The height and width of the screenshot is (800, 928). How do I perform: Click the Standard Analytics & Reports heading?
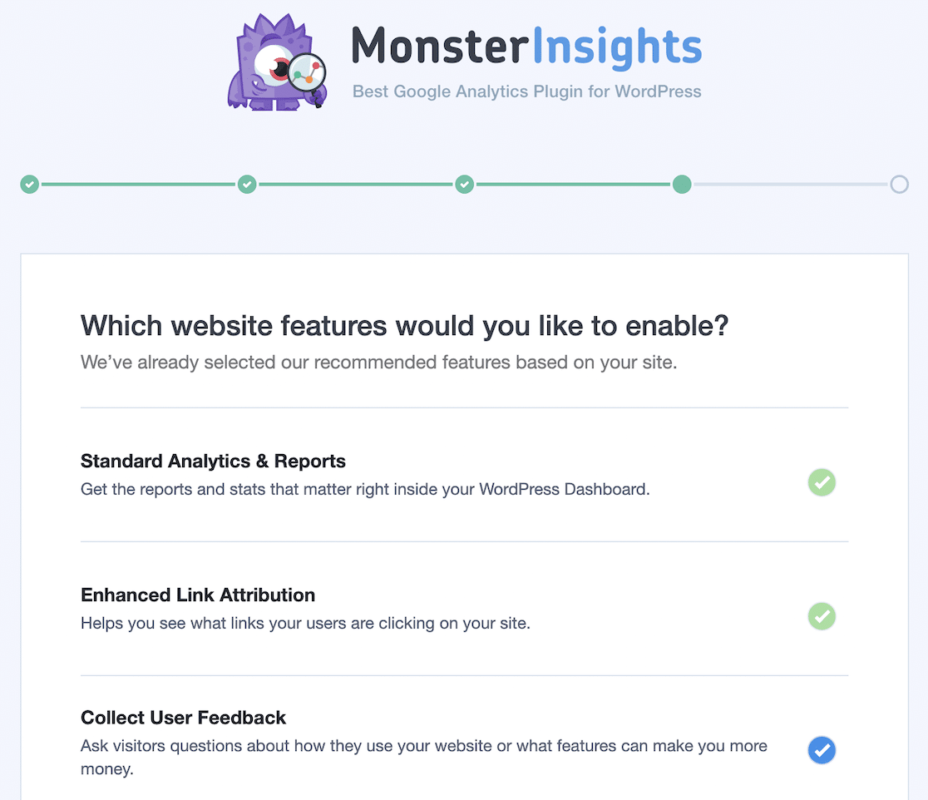[213, 461]
